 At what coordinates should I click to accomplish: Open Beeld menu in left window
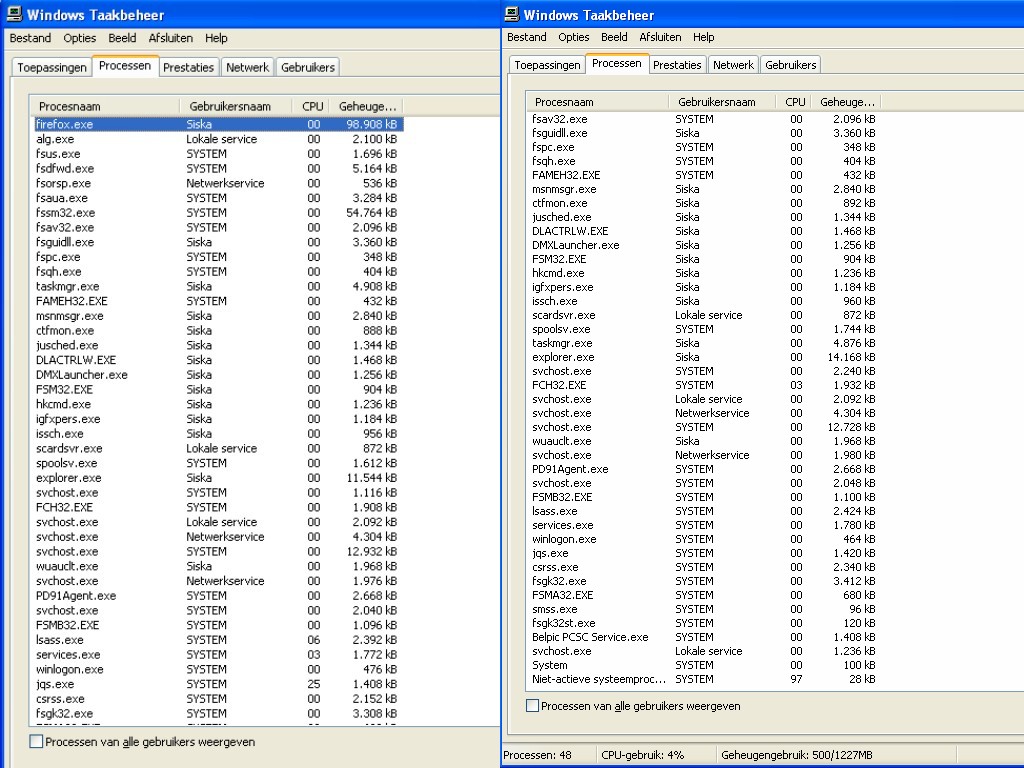click(122, 38)
